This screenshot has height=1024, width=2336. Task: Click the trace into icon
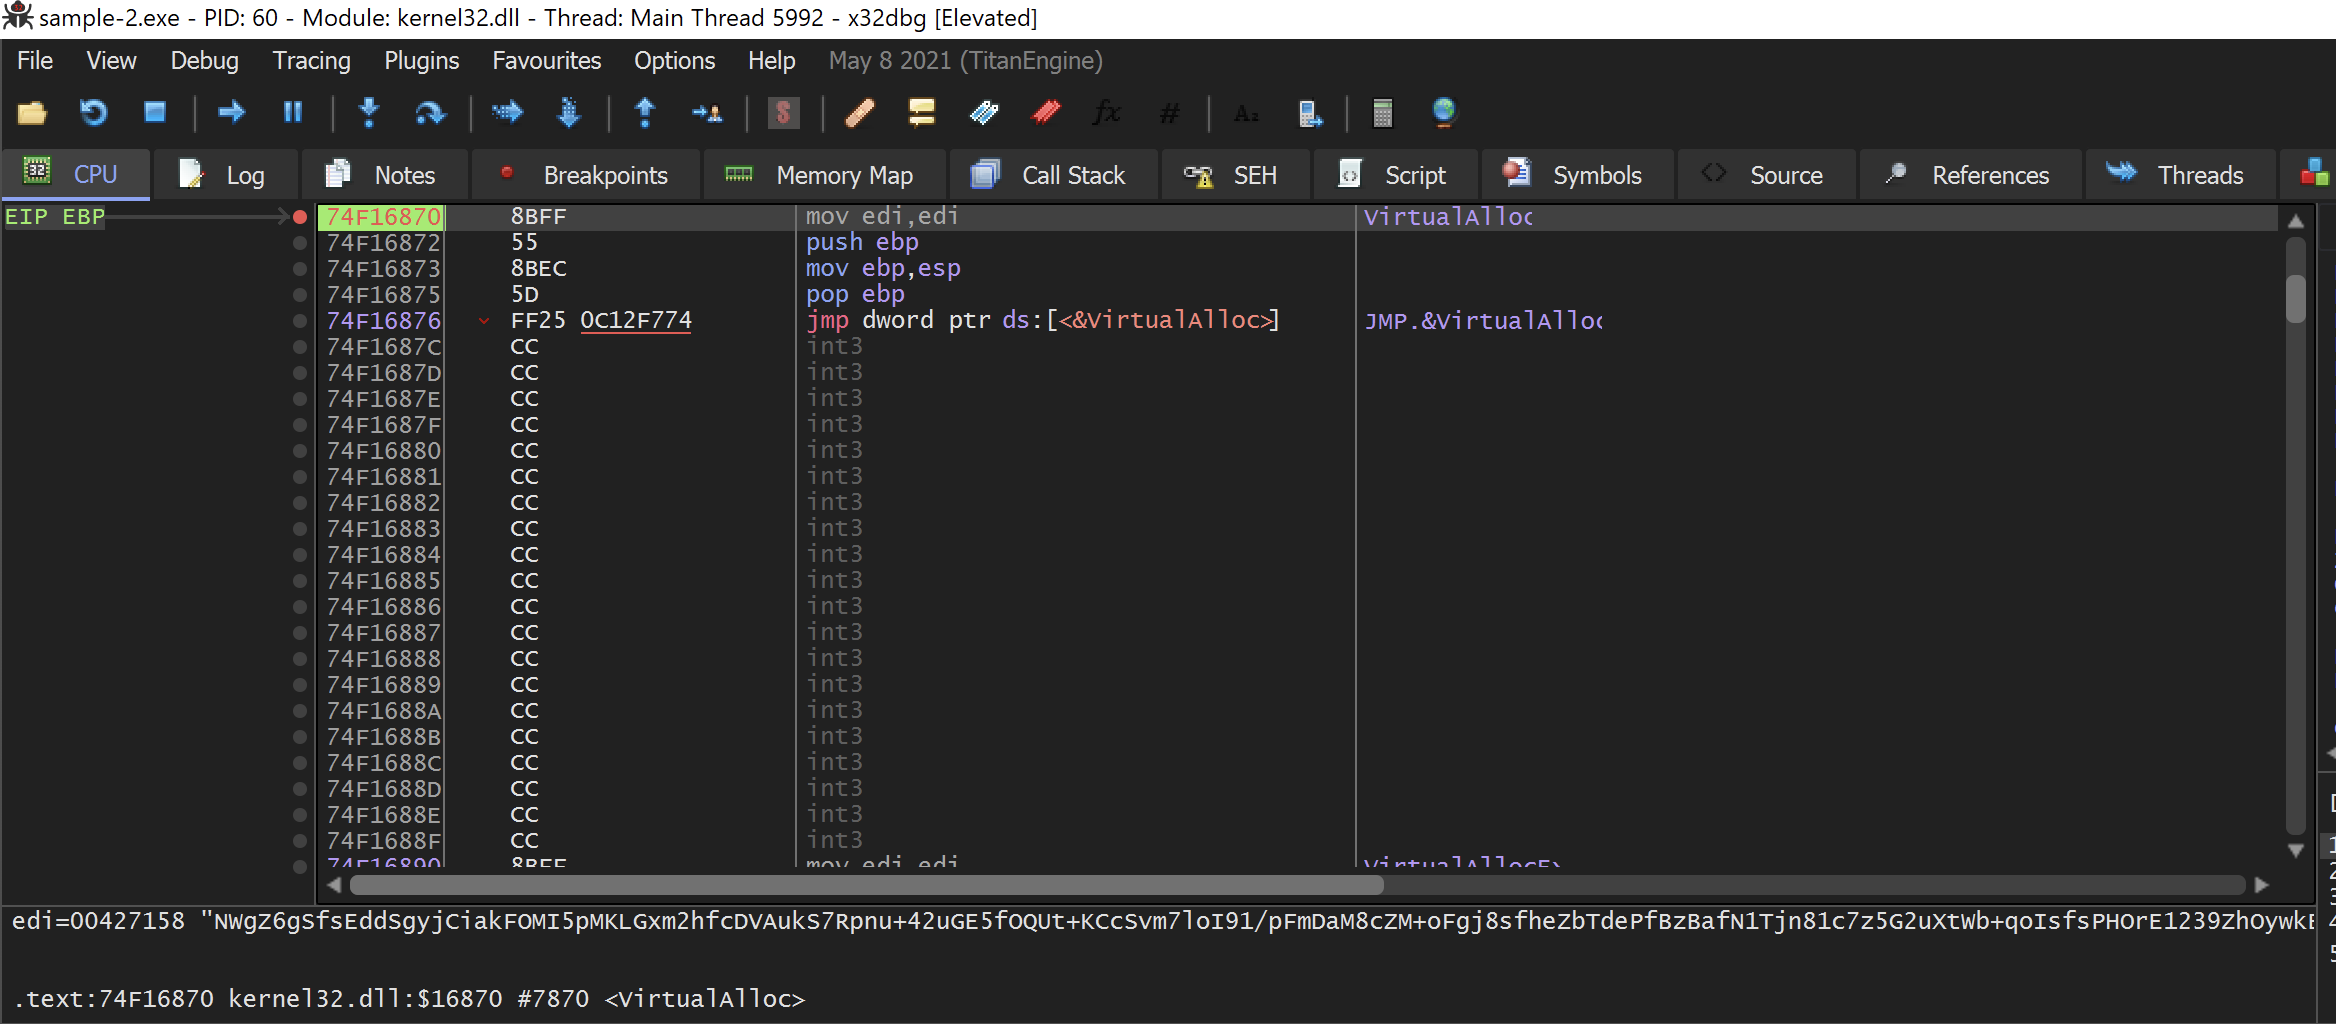pyautogui.click(x=507, y=113)
